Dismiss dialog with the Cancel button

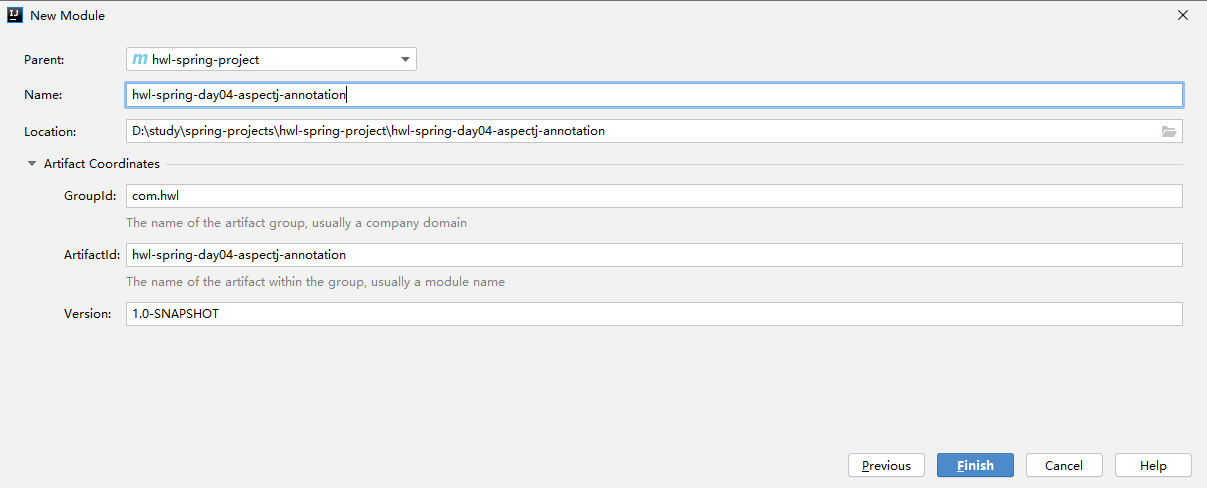click(1064, 465)
